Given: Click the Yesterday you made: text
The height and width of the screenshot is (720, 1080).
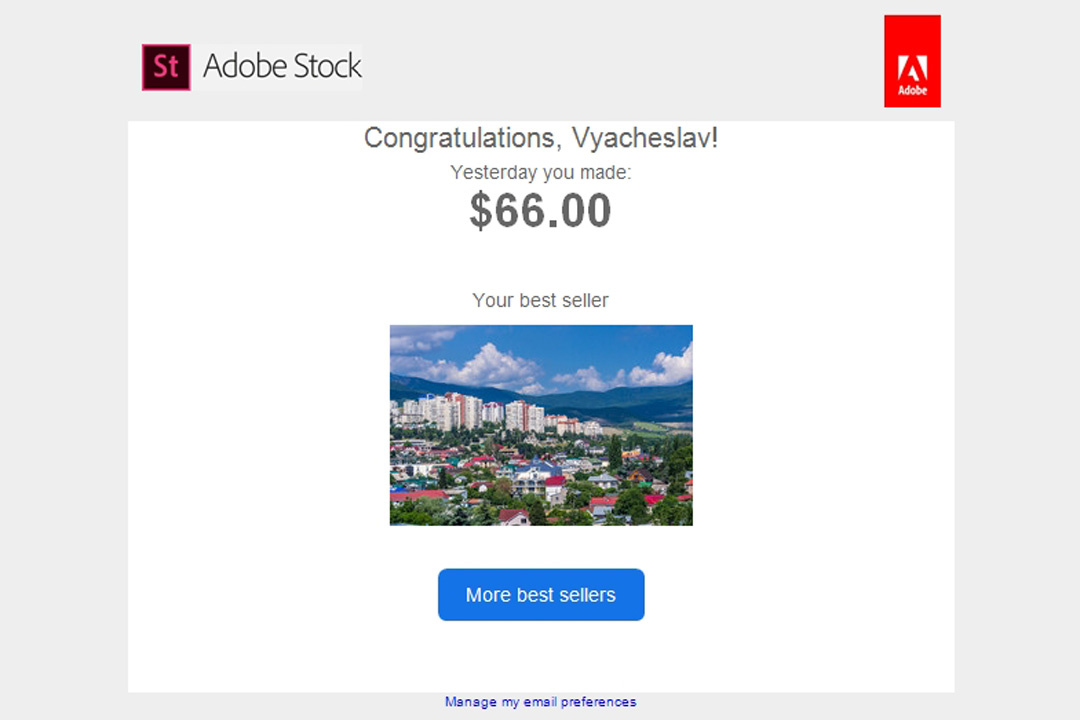Looking at the screenshot, I should (541, 172).
